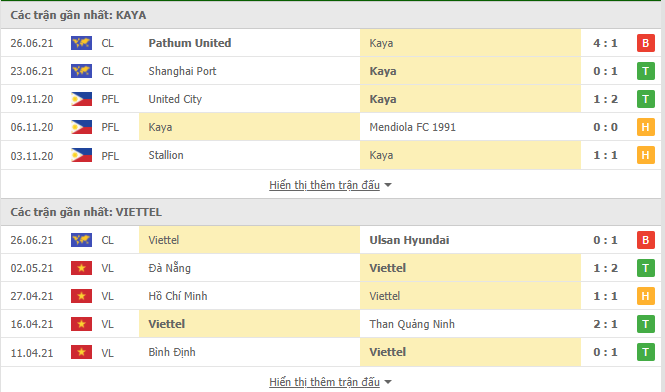Click the orange H badge for Hồ Chí Minh match
This screenshot has width=665, height=392.
click(645, 296)
